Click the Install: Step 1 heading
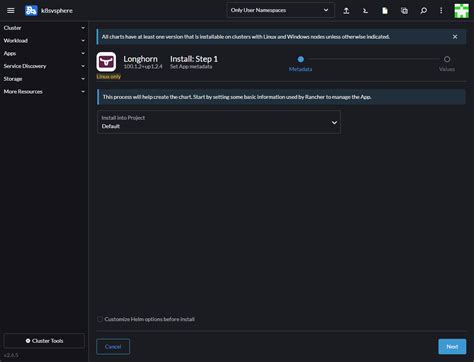Viewport: 474px width, 362px height. coord(194,59)
